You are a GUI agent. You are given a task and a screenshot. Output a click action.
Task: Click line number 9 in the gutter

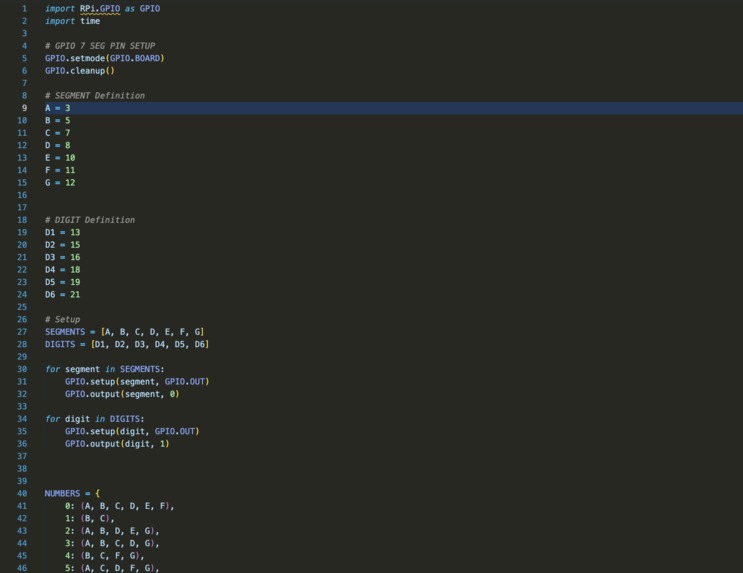tap(24, 108)
